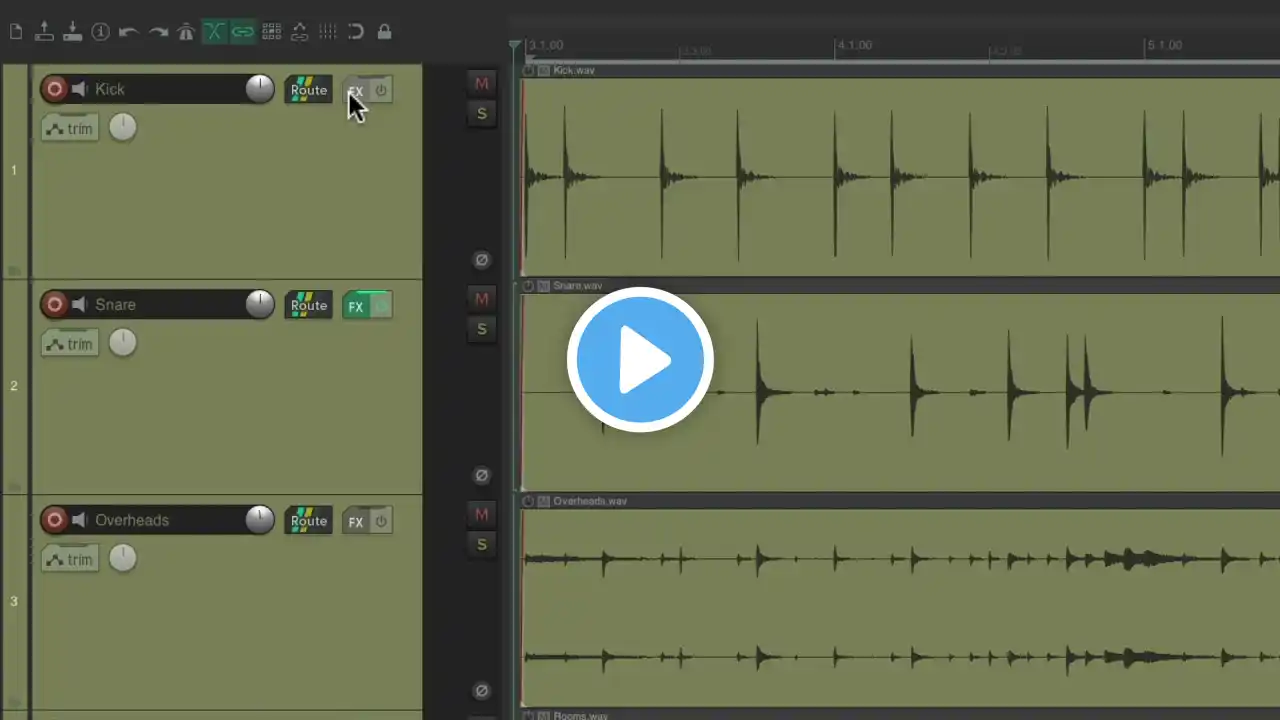Select the Kick.wav item title text
Image resolution: width=1280 pixels, height=720 pixels.
click(574, 71)
